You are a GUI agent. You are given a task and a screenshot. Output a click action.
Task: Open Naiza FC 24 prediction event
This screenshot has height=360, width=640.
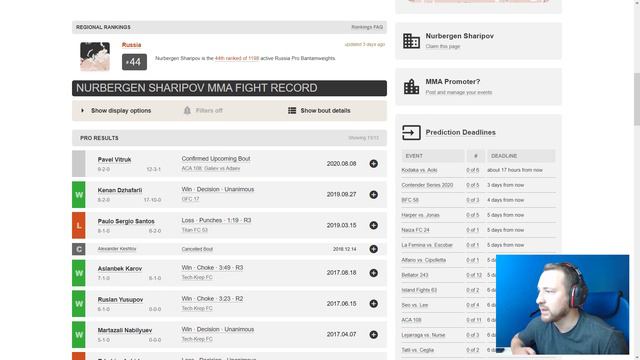coord(415,230)
